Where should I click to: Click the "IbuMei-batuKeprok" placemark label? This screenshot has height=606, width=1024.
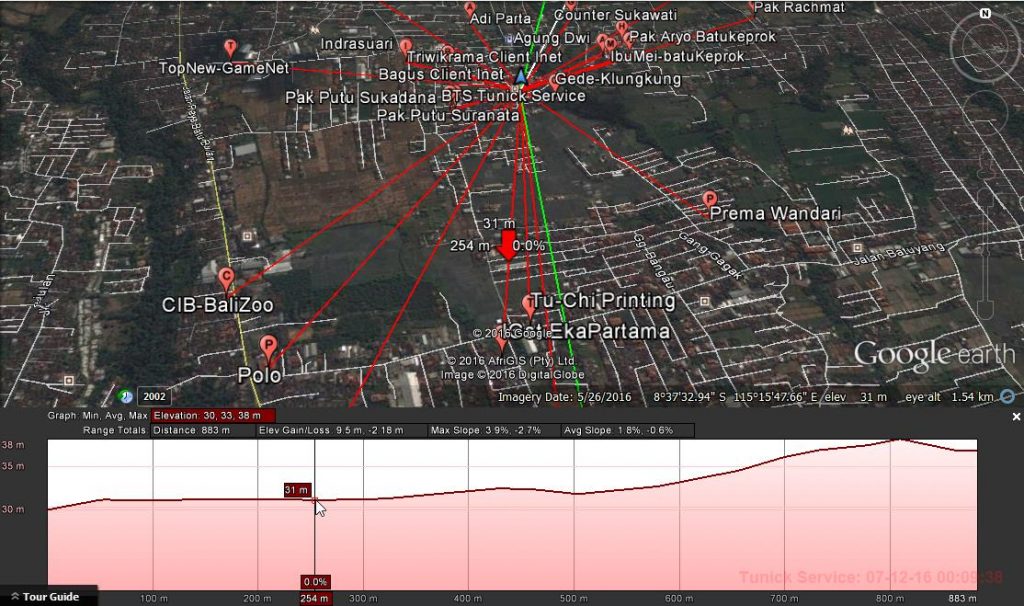click(677, 56)
